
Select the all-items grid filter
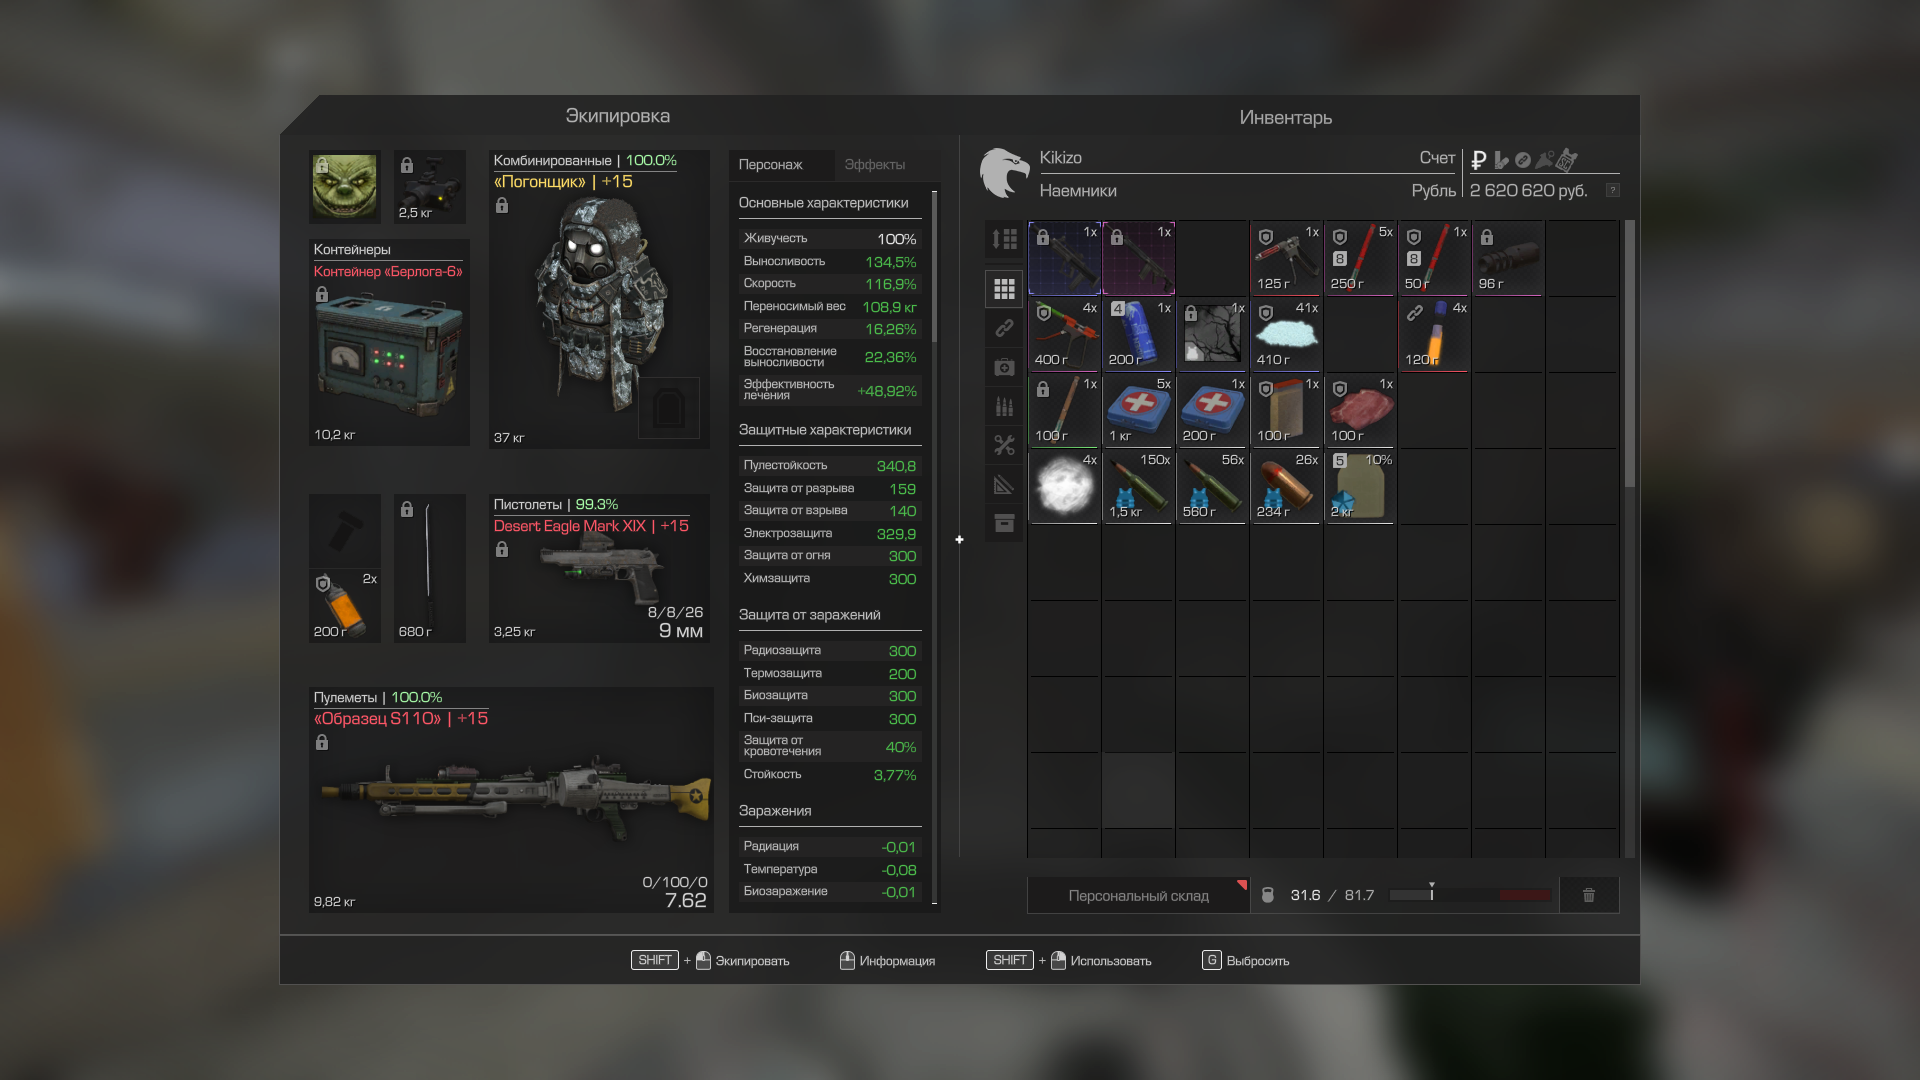click(1004, 289)
